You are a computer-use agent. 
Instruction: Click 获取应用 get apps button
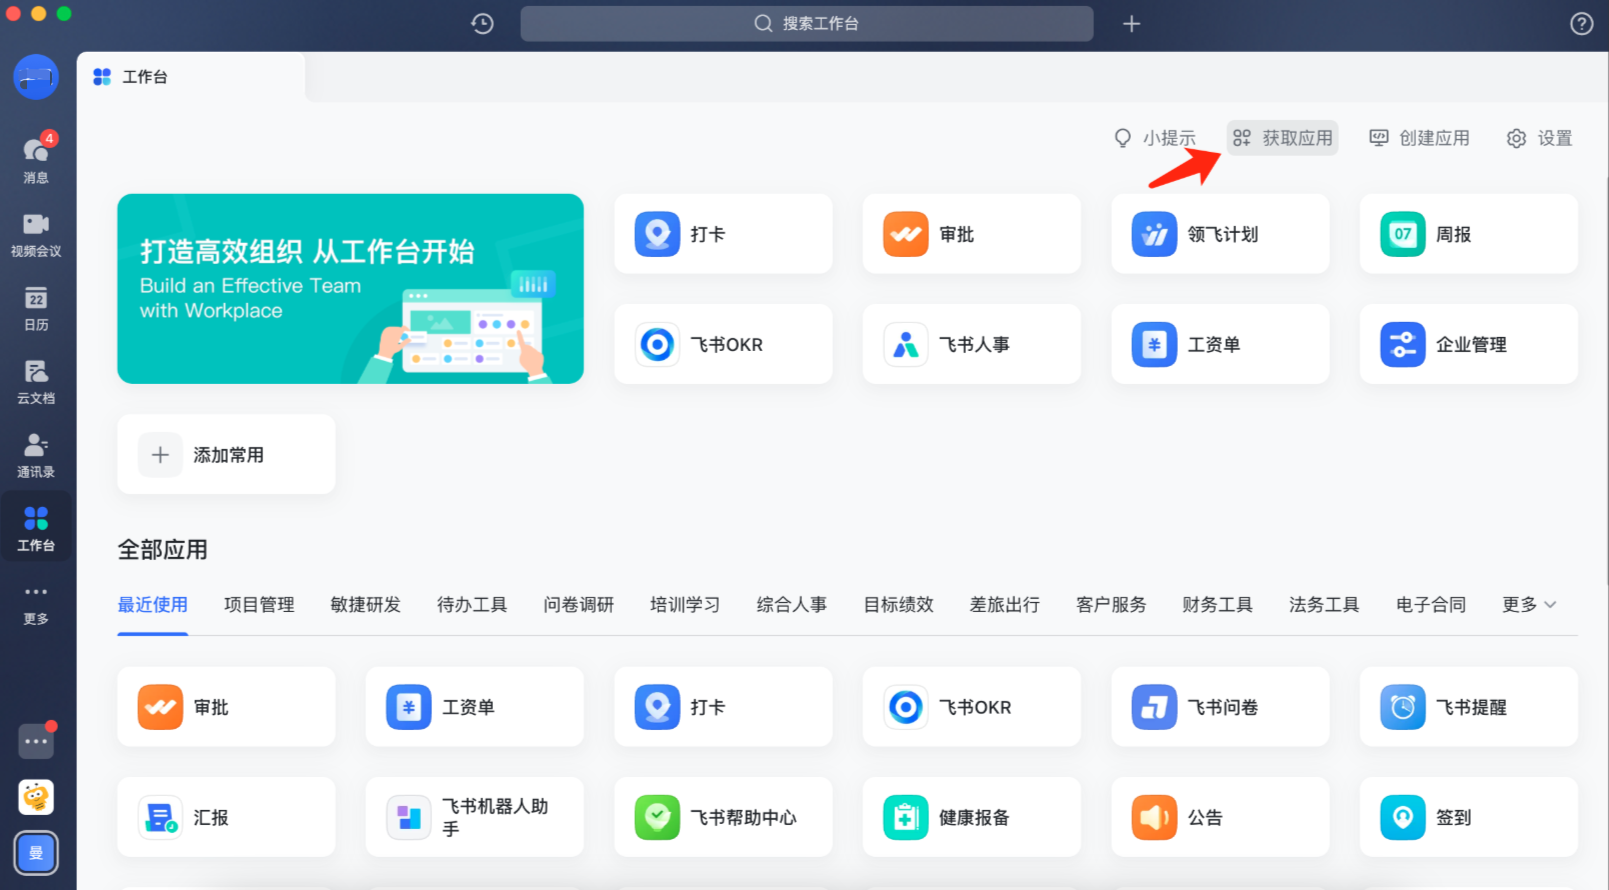click(1282, 138)
